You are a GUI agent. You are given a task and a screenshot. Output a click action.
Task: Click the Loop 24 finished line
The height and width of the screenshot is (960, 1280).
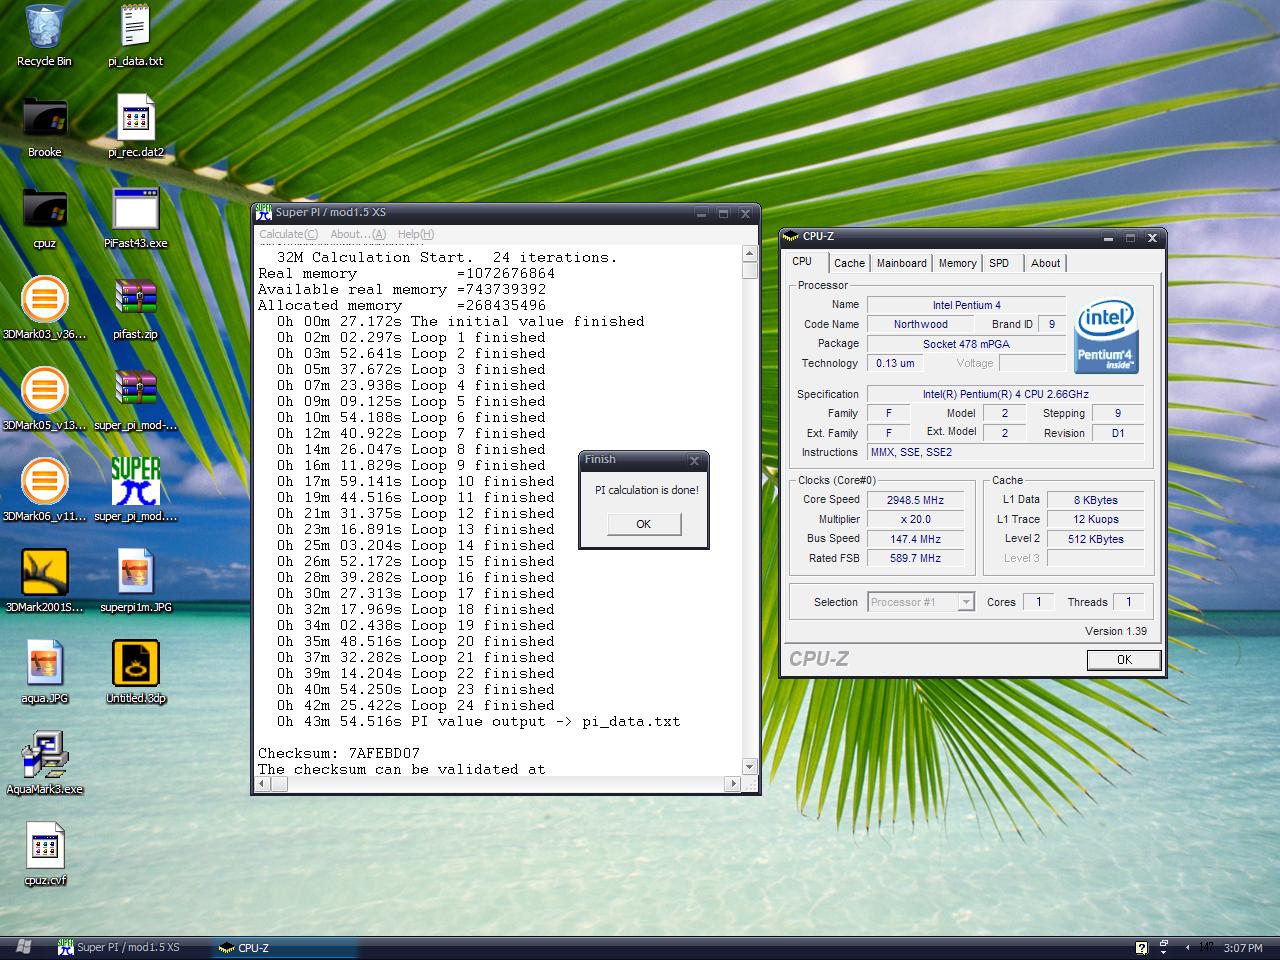coord(415,705)
